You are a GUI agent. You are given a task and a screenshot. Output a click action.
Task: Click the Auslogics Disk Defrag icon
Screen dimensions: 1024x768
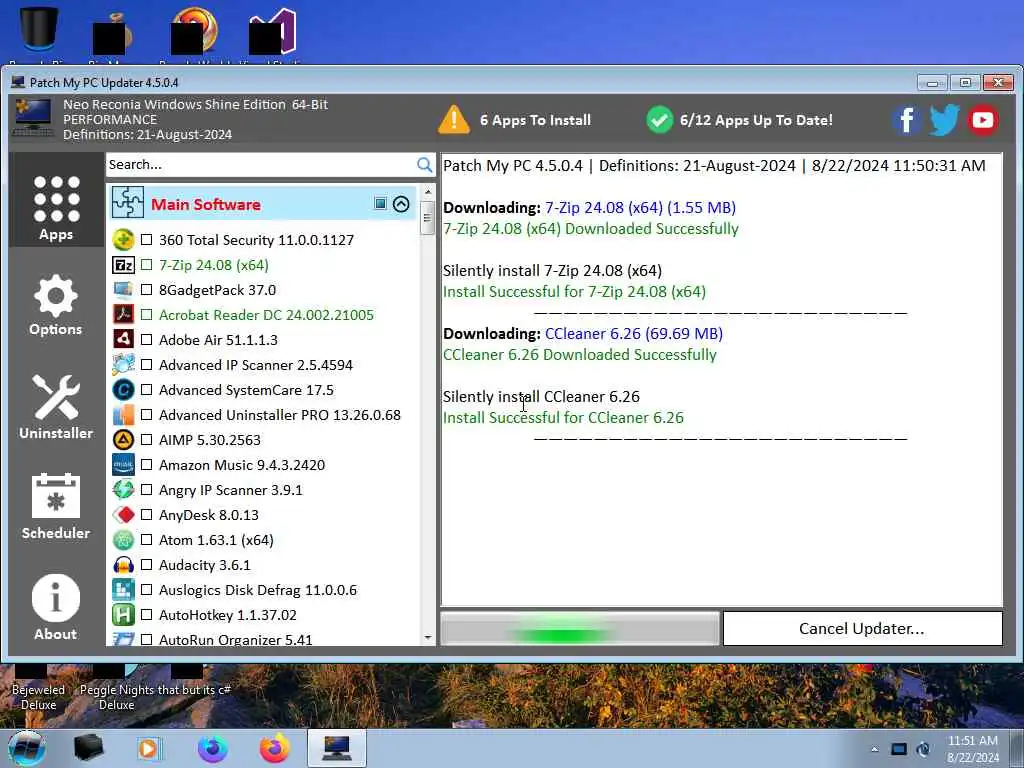[123, 590]
